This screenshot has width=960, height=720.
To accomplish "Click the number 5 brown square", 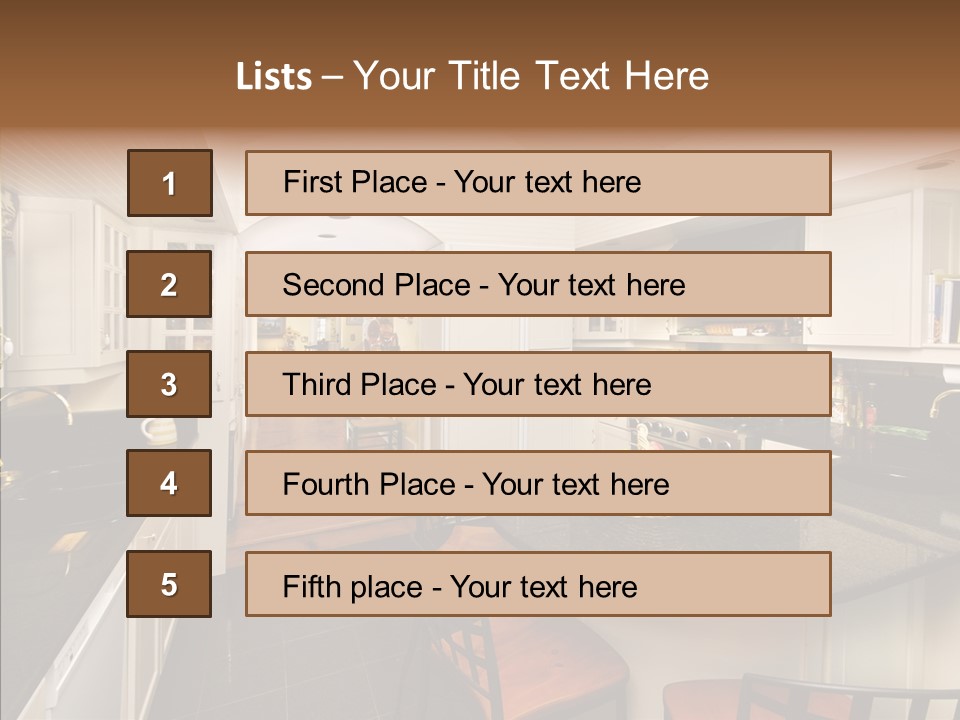I will (169, 584).
